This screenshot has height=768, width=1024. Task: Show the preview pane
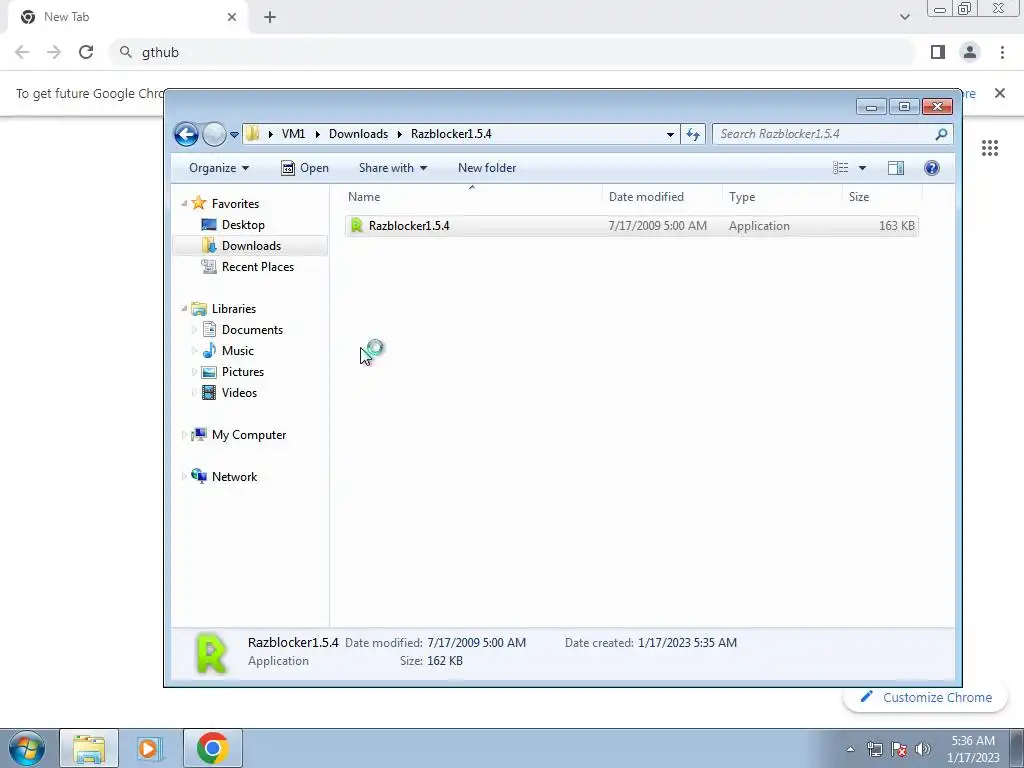[896, 168]
